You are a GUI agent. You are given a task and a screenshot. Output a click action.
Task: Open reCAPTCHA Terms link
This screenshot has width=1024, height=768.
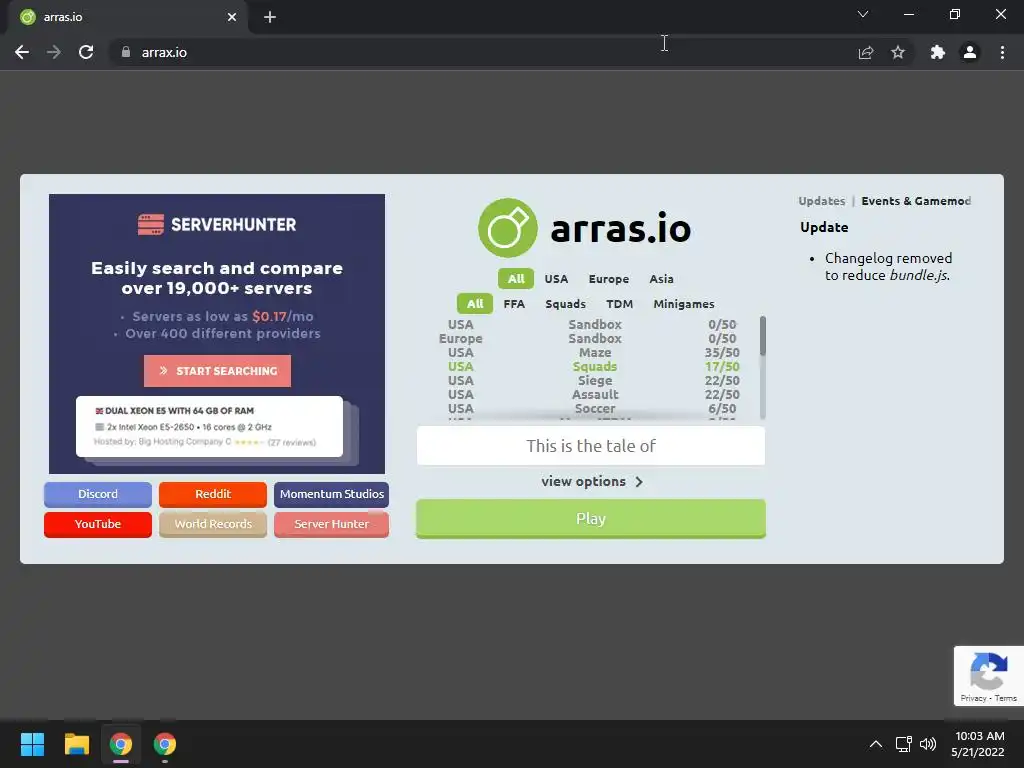pos(1006,698)
